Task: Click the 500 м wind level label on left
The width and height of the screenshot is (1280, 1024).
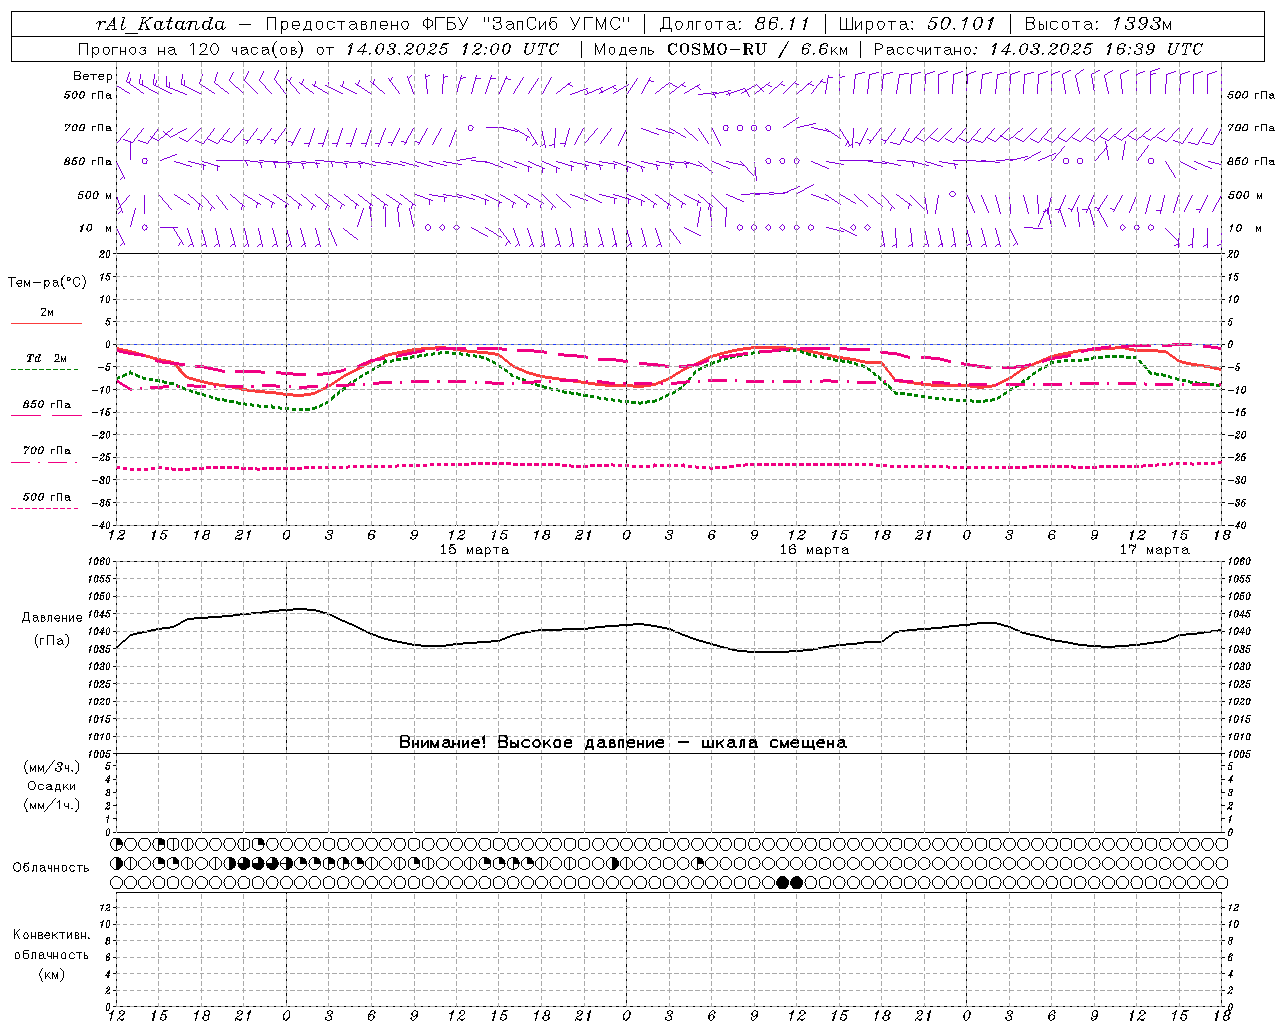Action: coord(95,195)
